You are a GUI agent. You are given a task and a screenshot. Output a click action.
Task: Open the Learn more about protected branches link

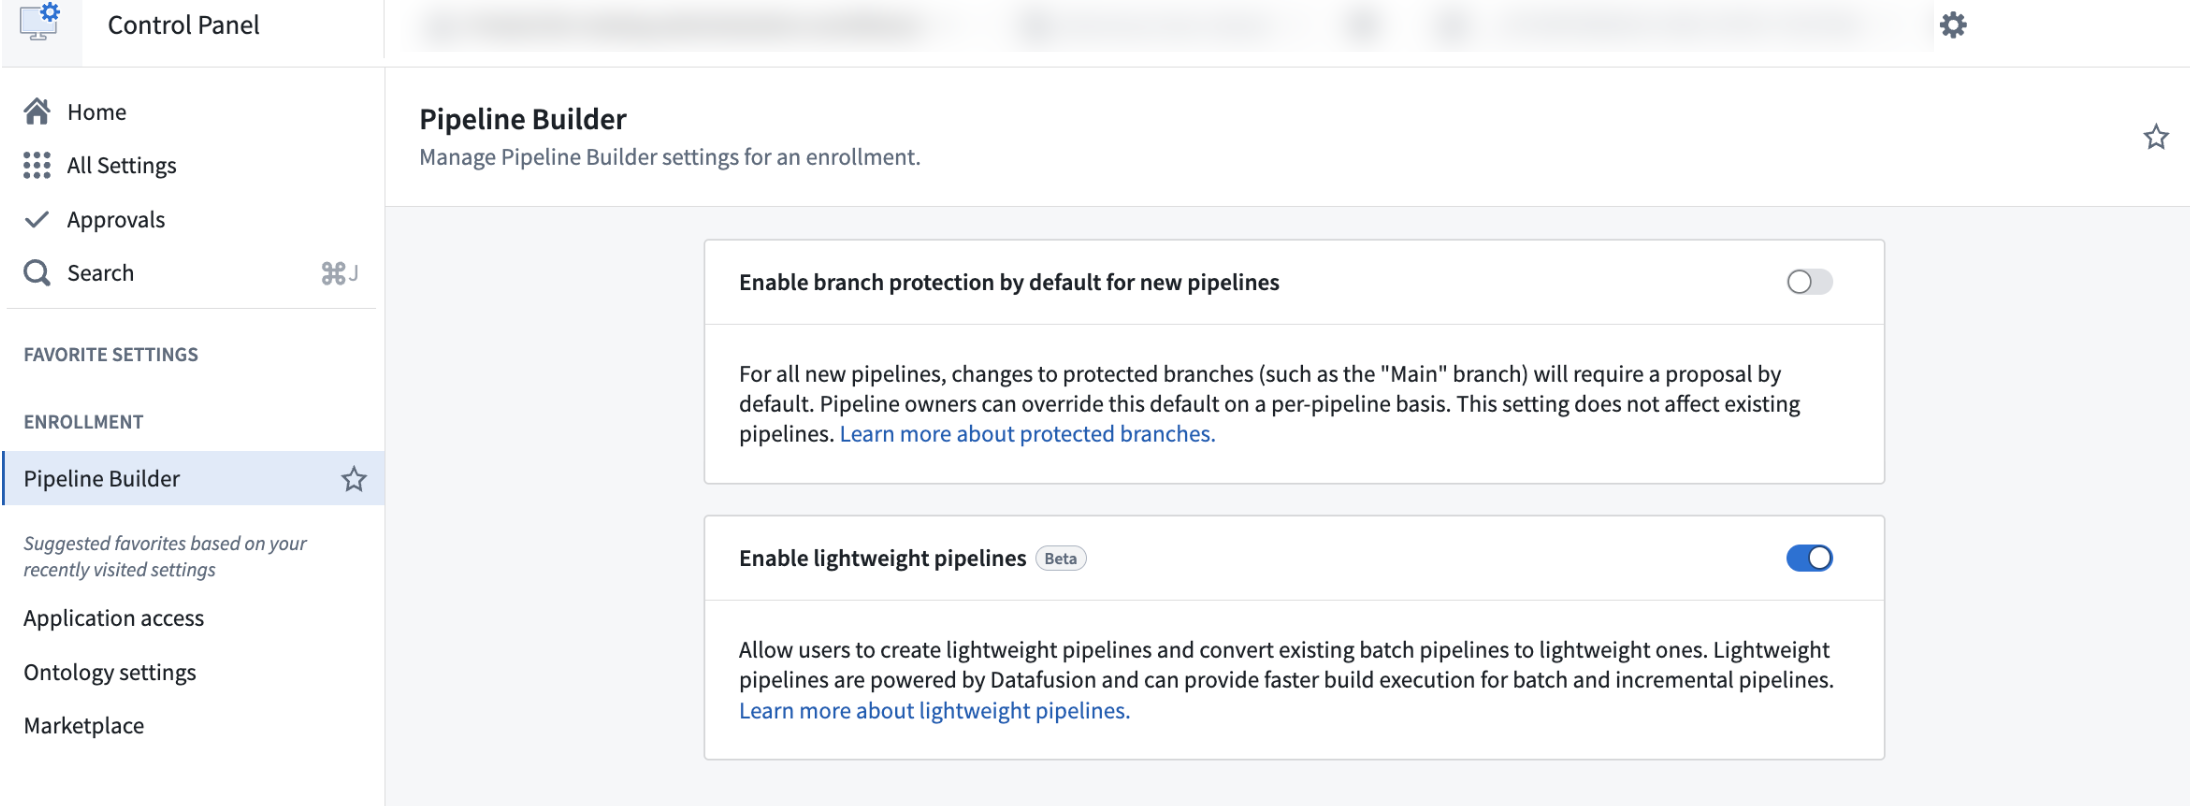(1028, 433)
